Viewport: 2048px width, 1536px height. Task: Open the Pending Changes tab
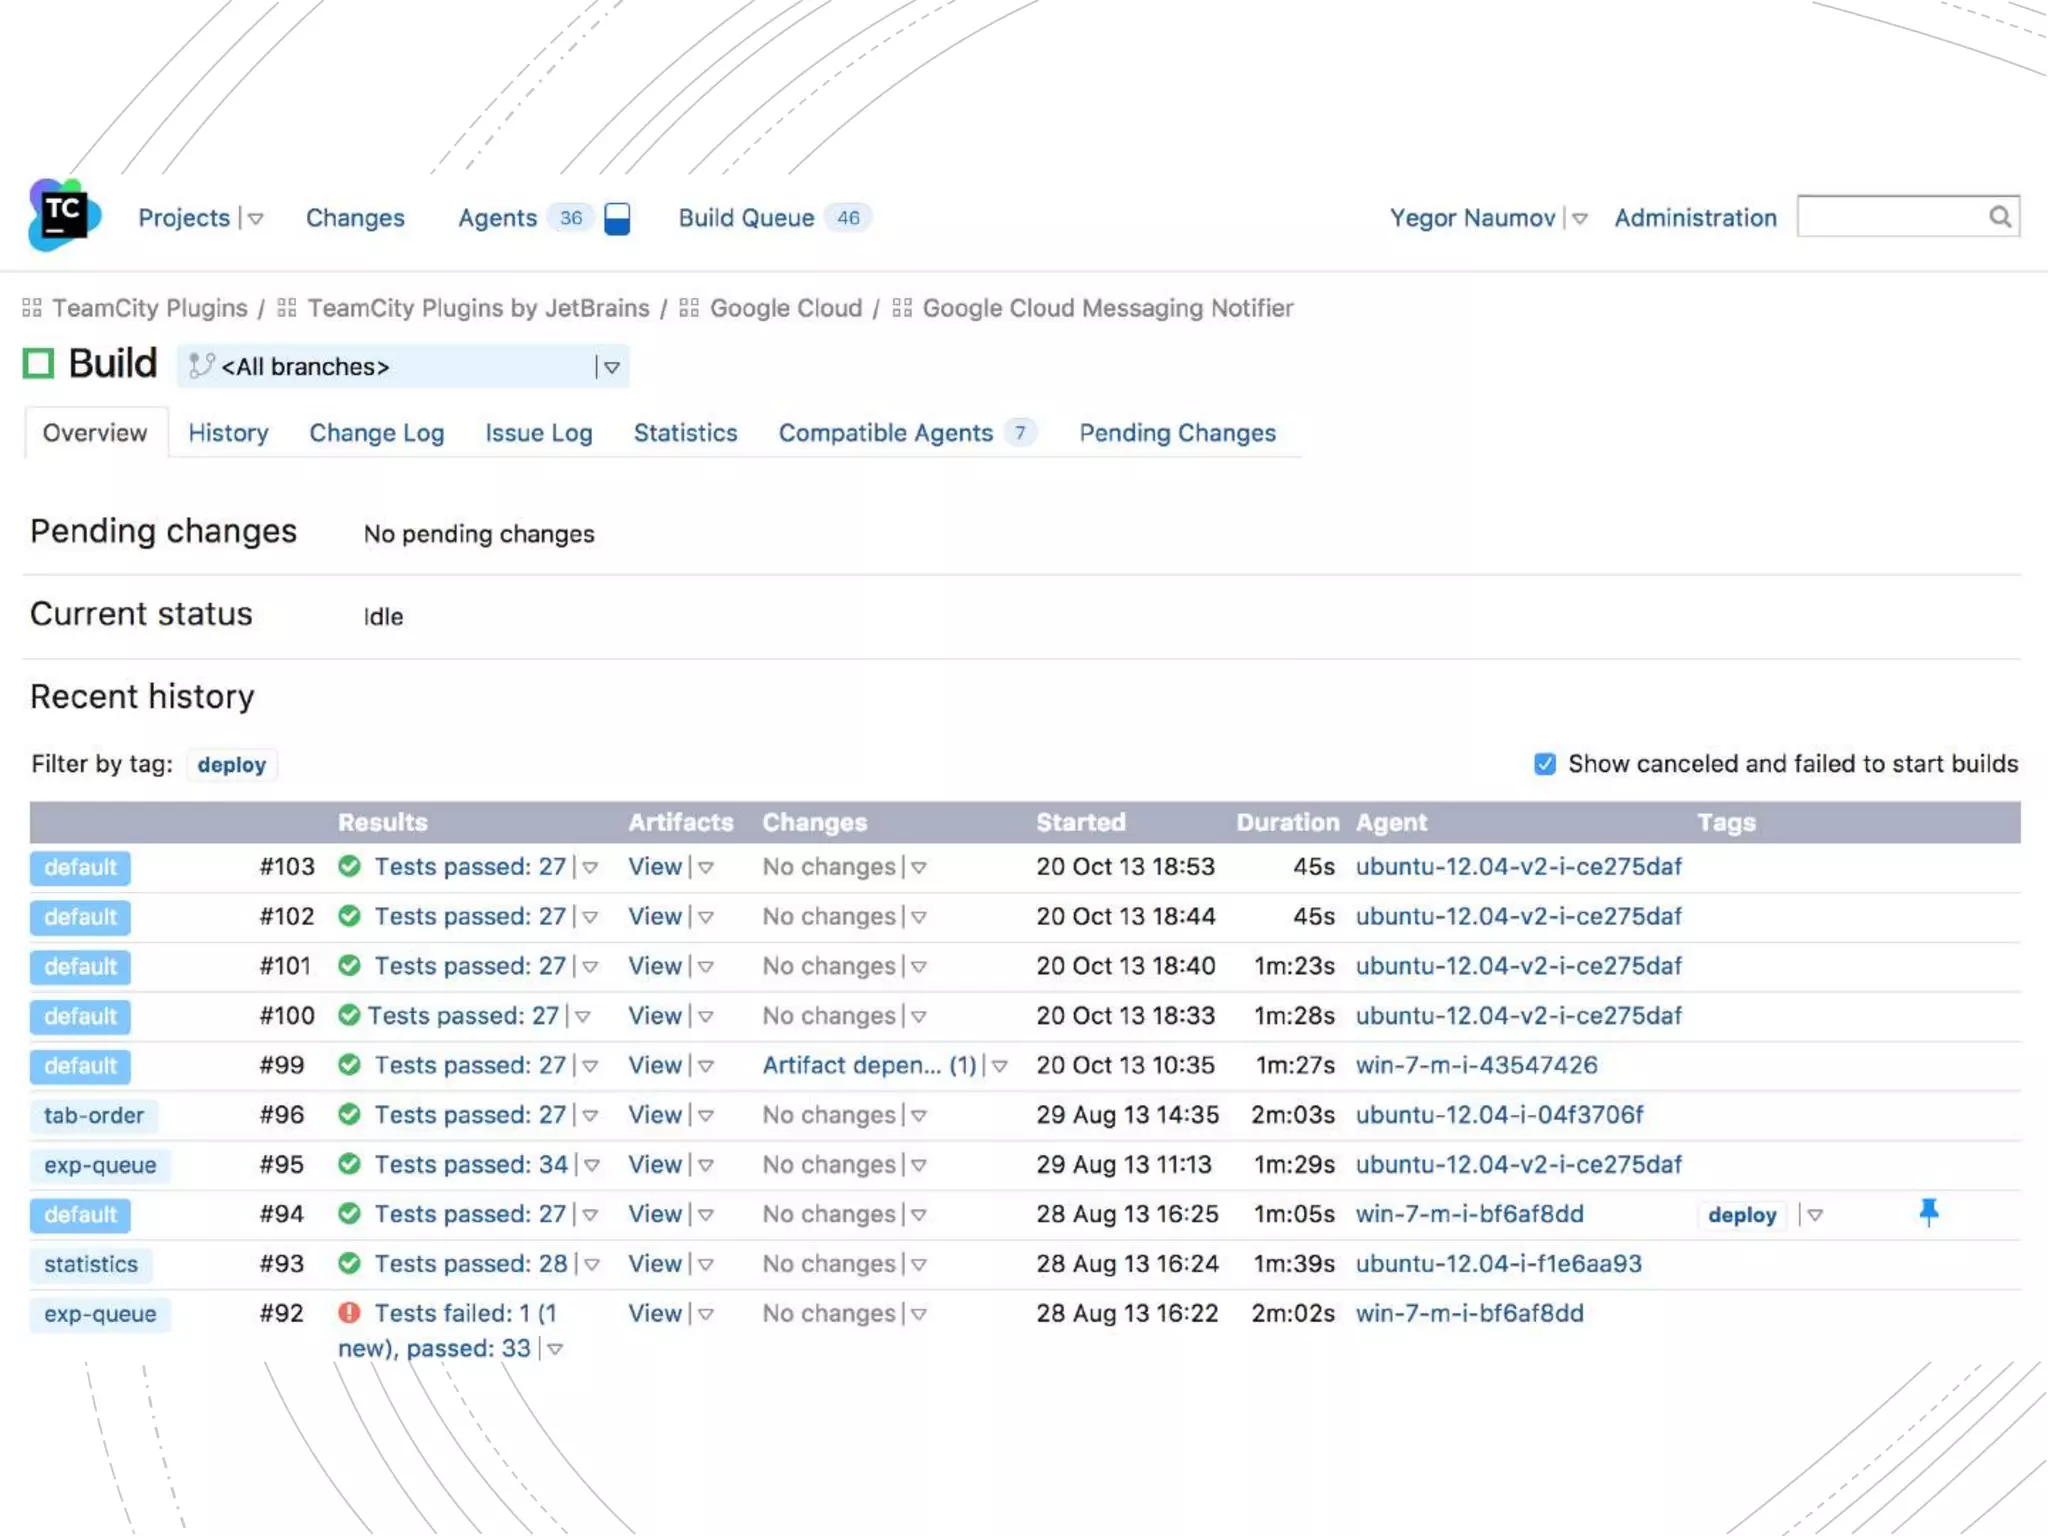(1176, 433)
